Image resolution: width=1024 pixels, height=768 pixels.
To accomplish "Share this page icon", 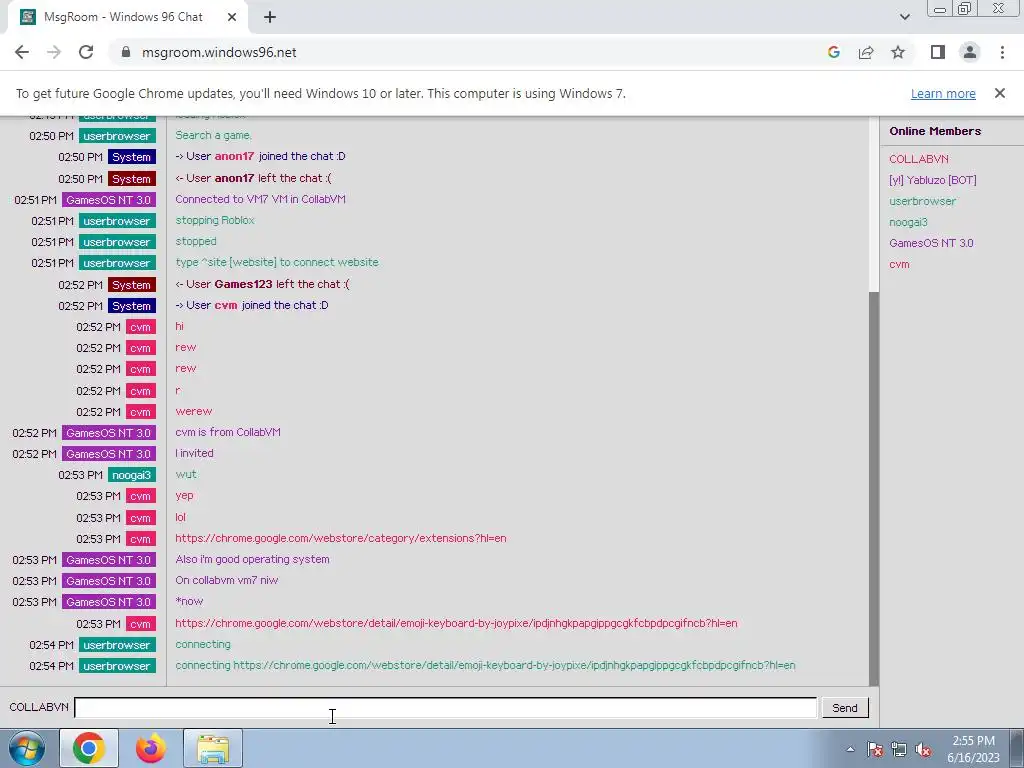I will (866, 52).
